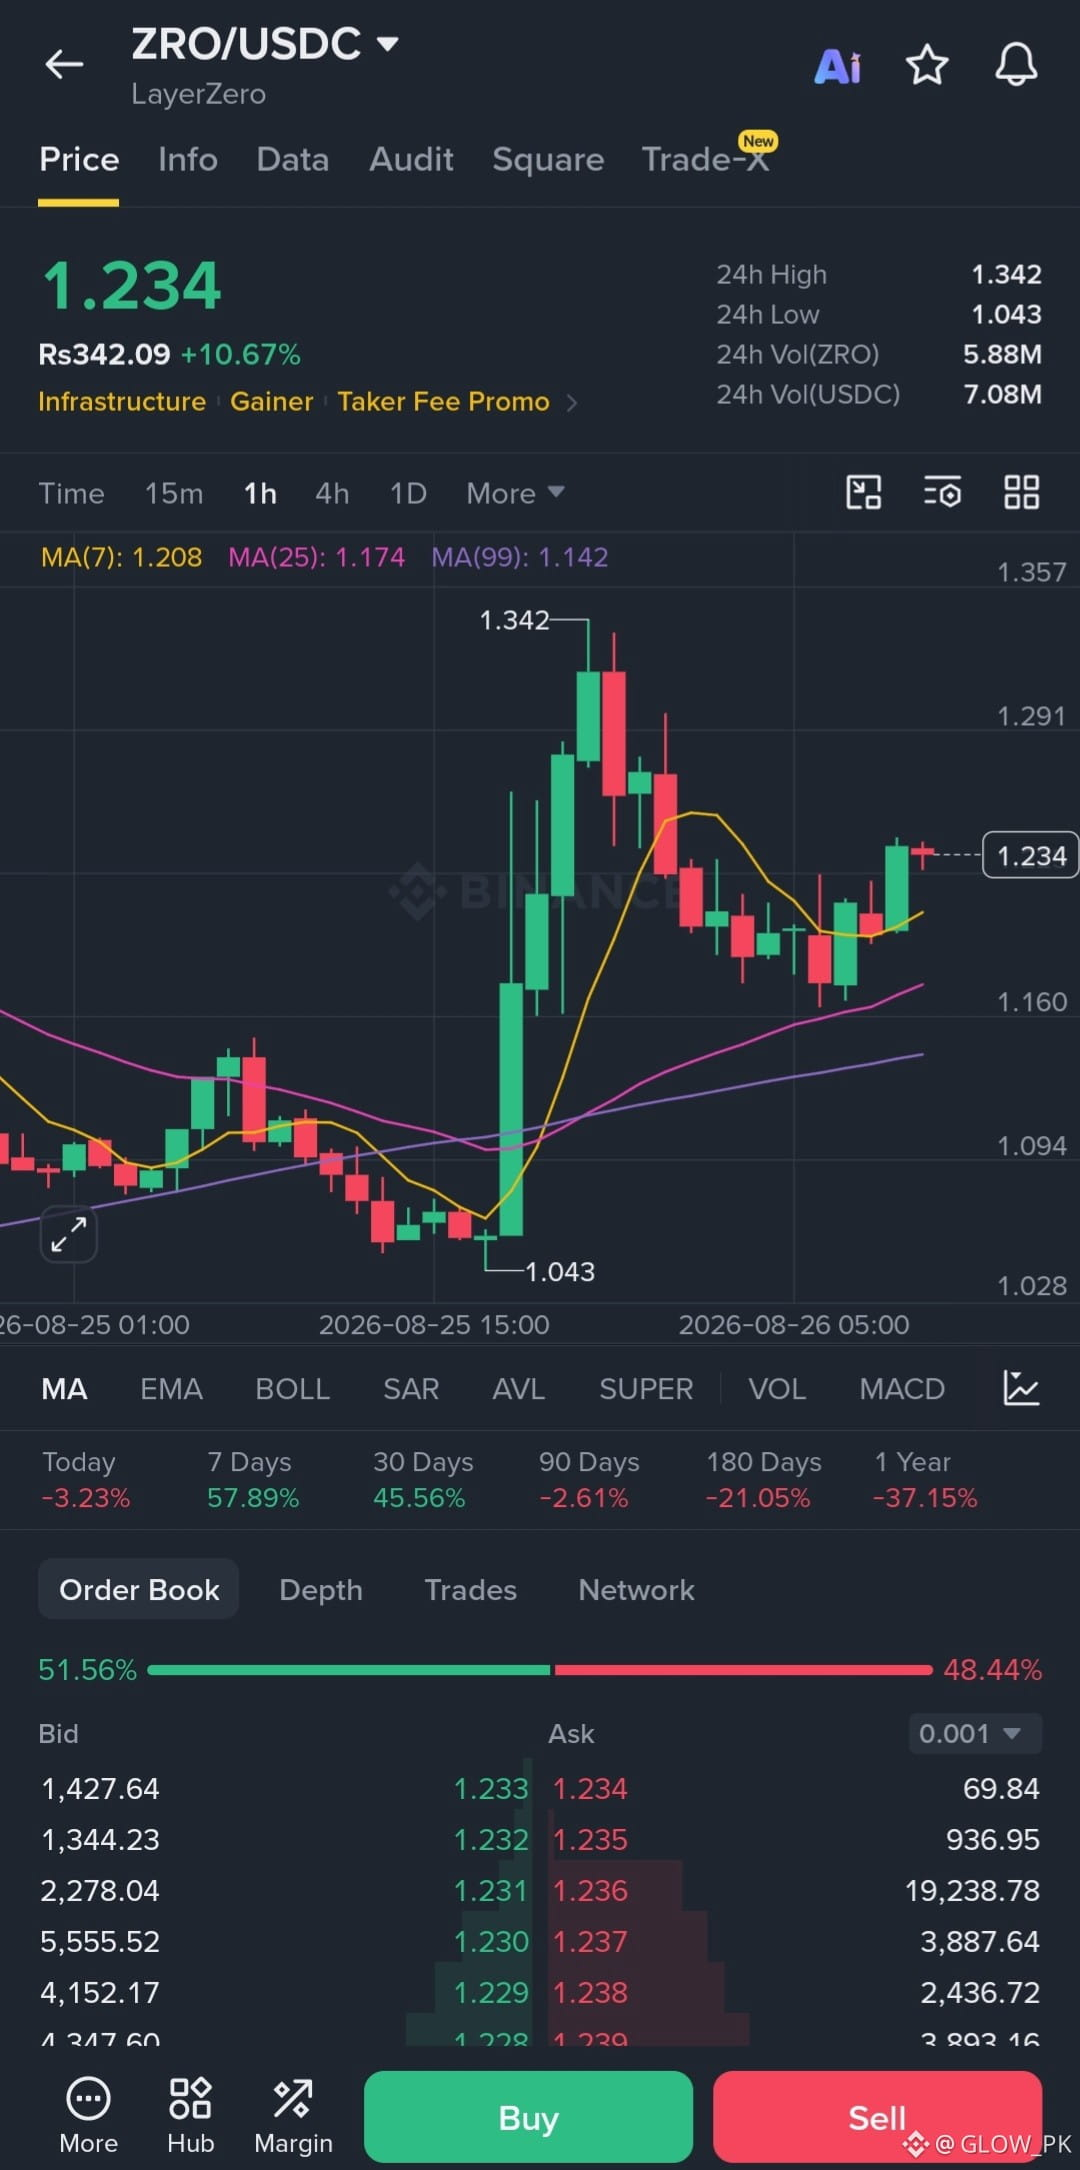Tap the Sell button
1080x2170 pixels.
[x=877, y=2116]
